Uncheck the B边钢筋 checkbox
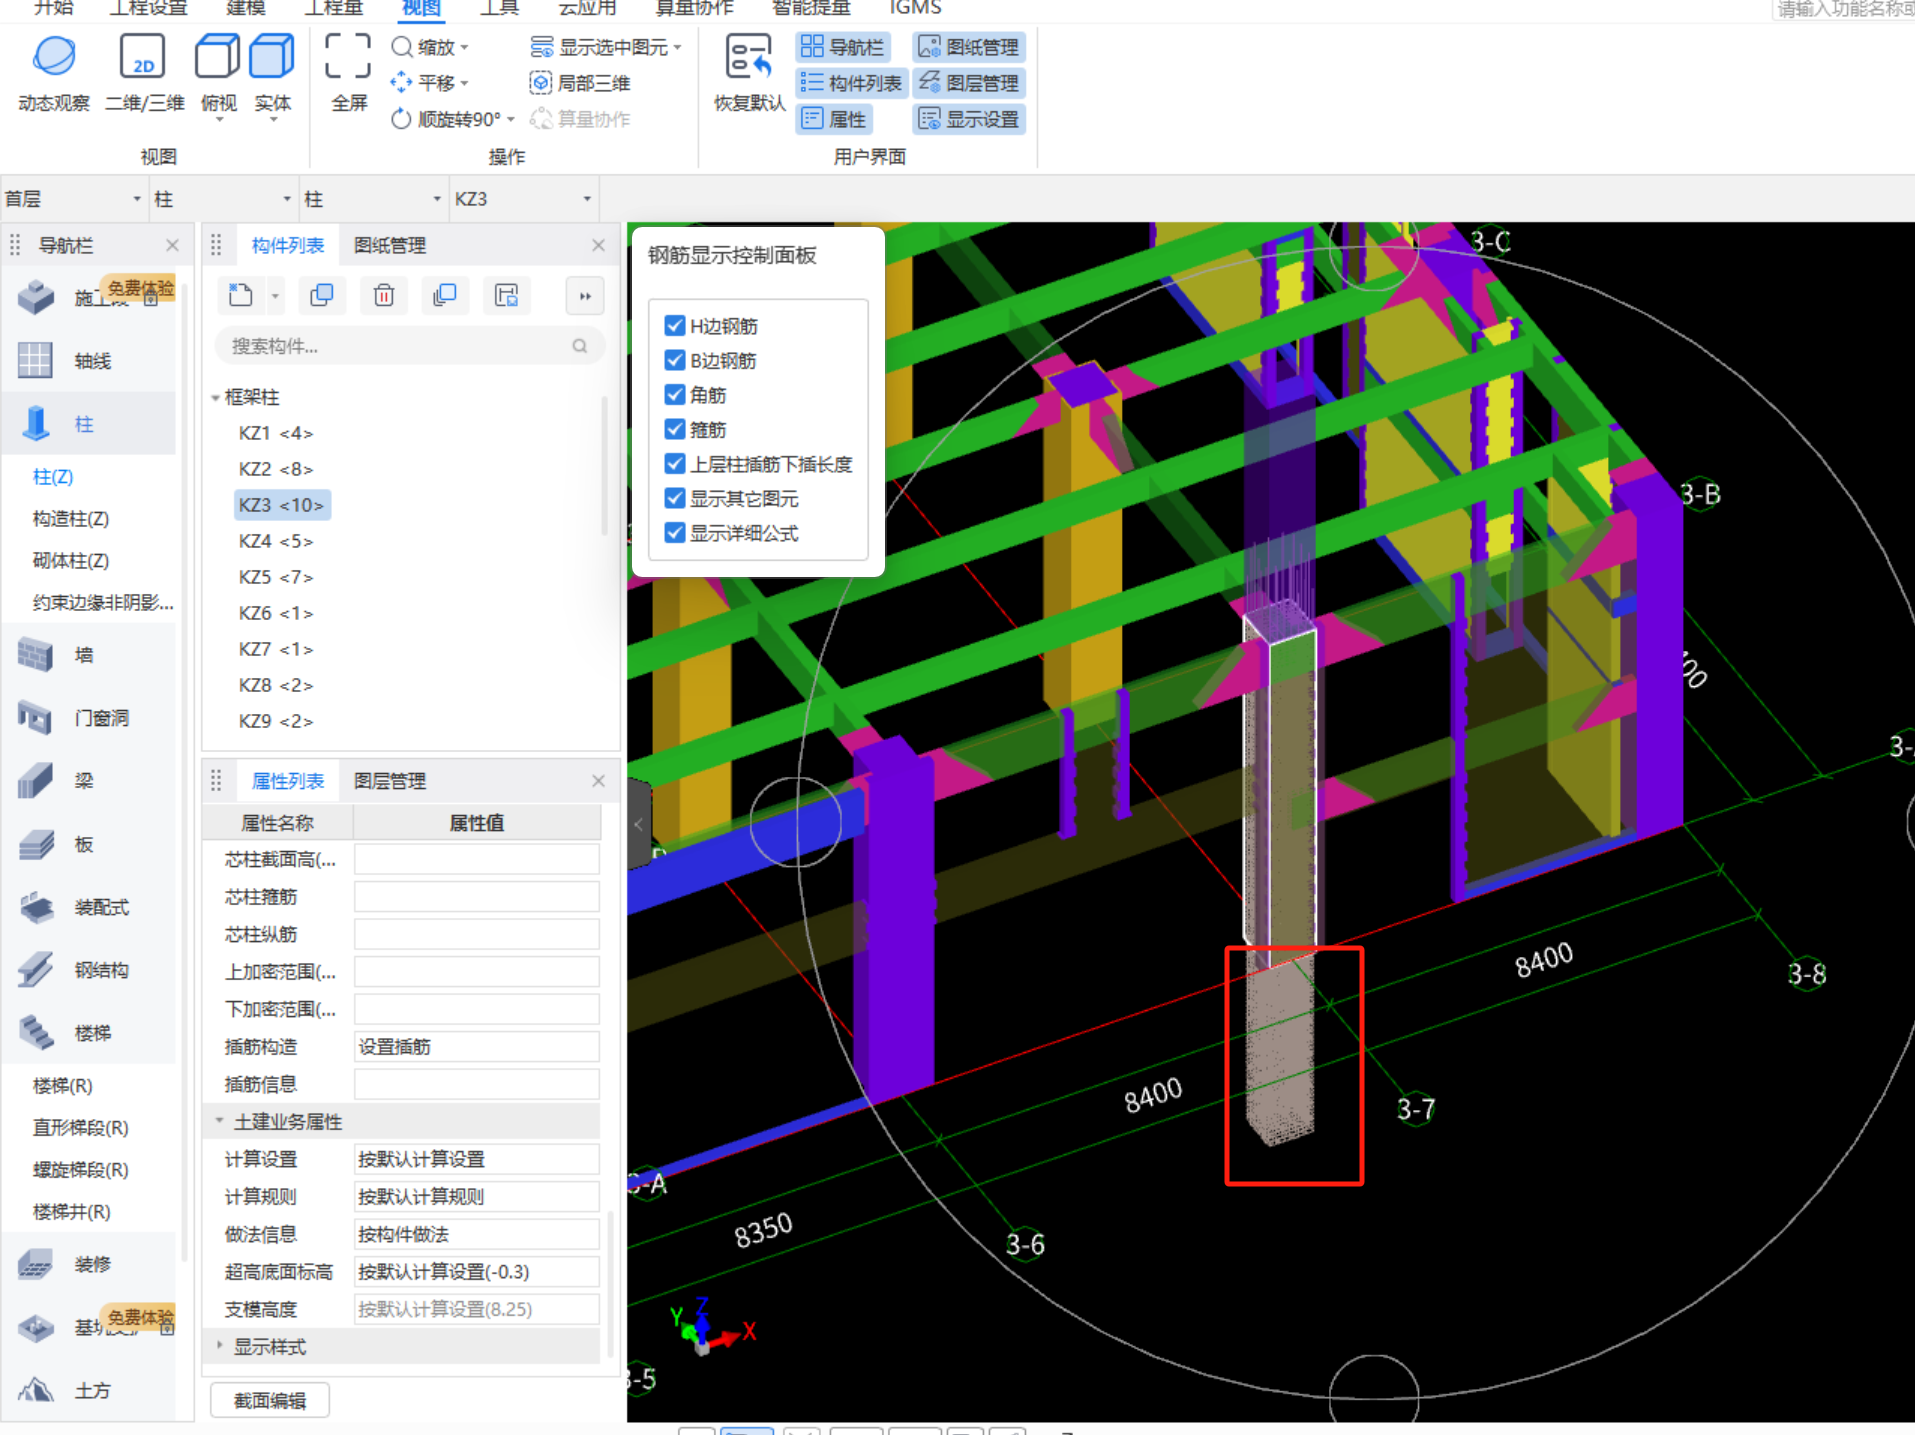The image size is (1915, 1435). (675, 360)
